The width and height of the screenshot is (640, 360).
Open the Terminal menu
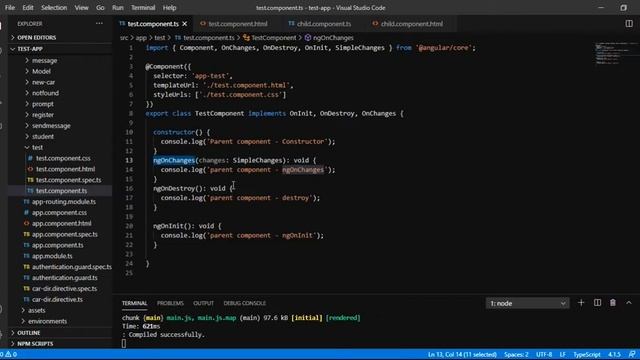click(143, 8)
